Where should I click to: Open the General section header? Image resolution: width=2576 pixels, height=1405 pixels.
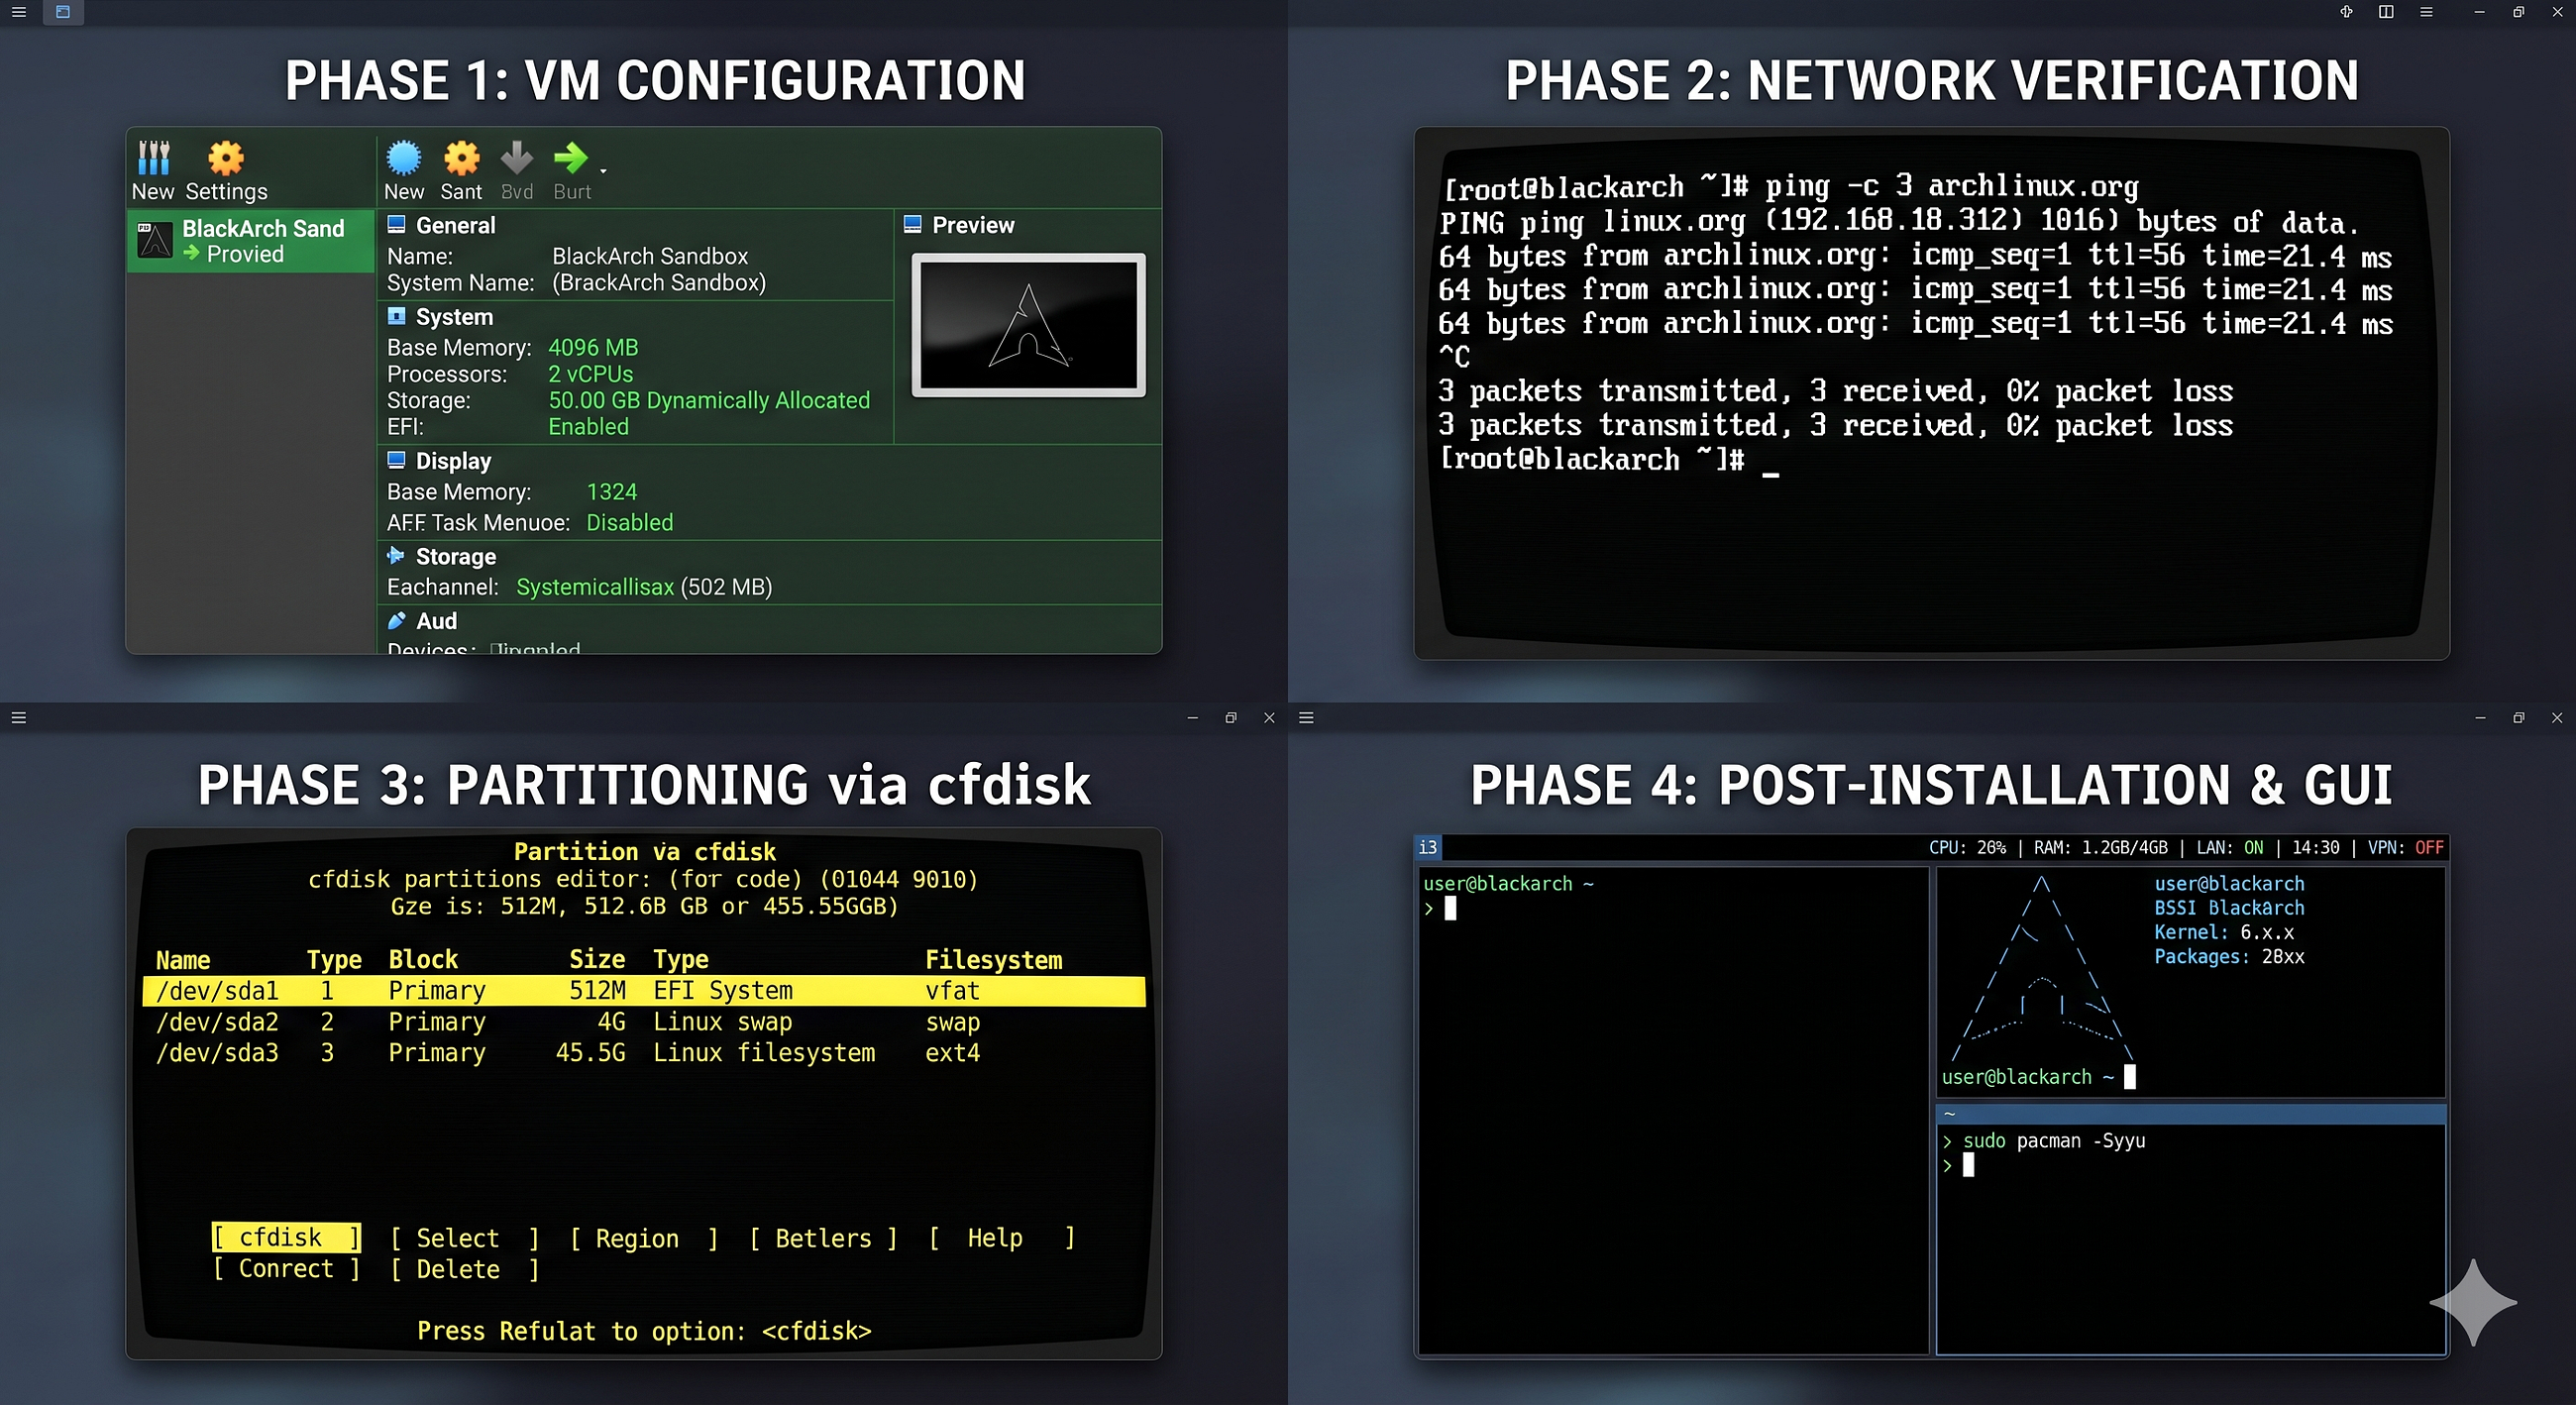(455, 225)
